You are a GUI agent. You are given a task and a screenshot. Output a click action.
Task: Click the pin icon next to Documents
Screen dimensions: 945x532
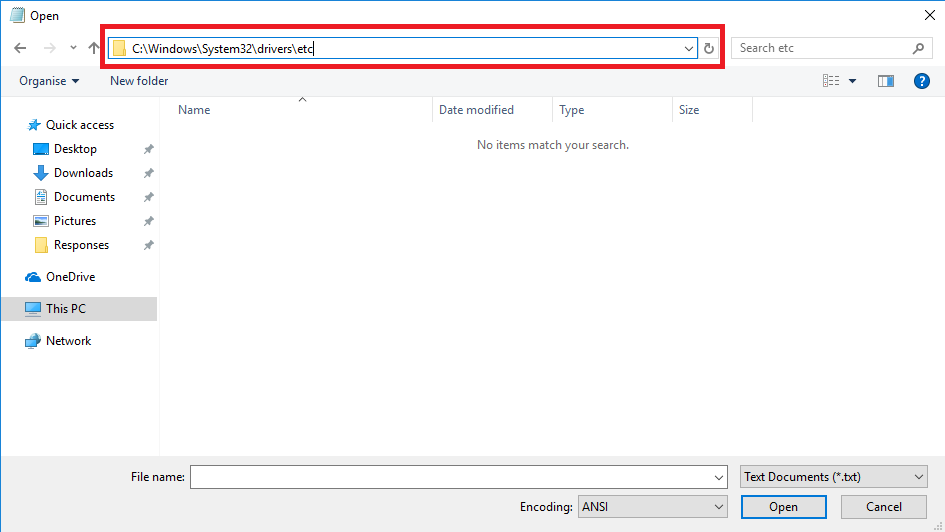[148, 197]
